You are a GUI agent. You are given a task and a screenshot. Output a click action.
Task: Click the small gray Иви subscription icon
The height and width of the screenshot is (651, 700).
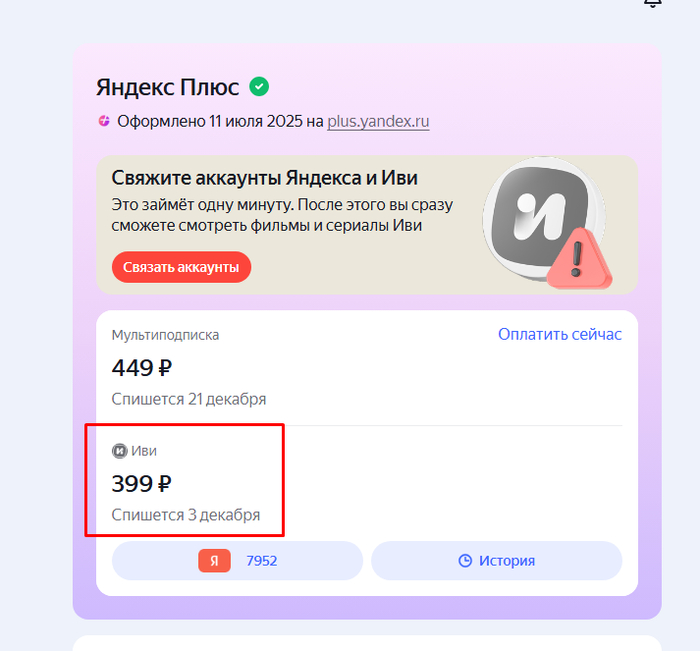pos(119,450)
